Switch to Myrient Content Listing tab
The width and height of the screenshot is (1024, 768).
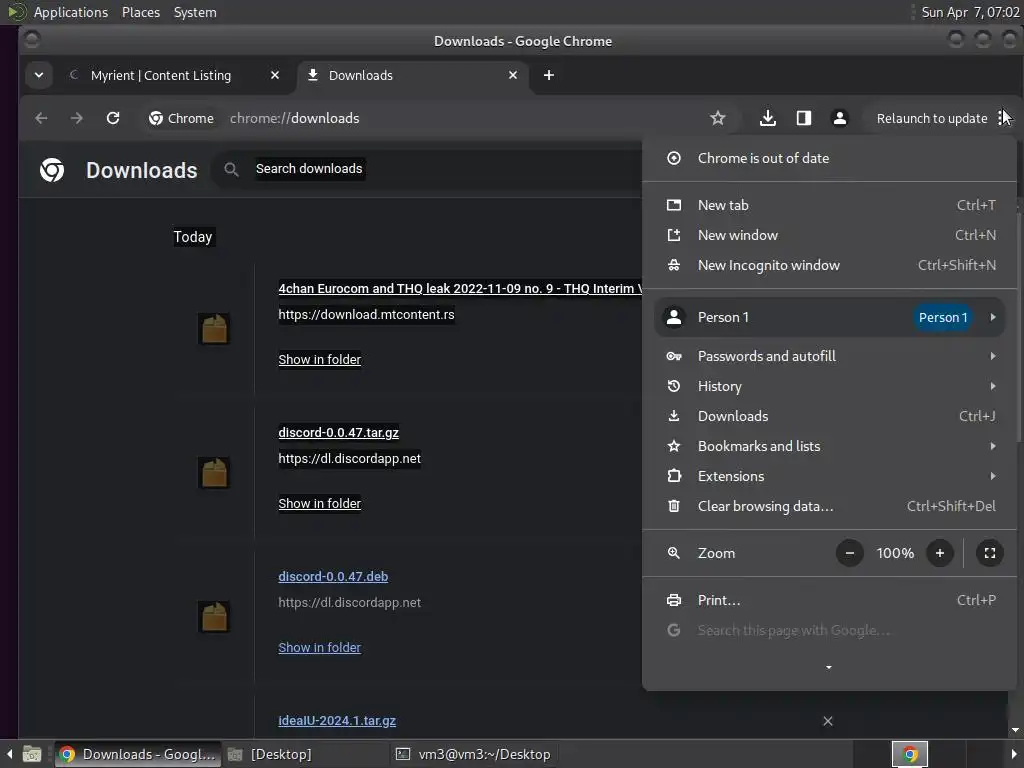[161, 75]
